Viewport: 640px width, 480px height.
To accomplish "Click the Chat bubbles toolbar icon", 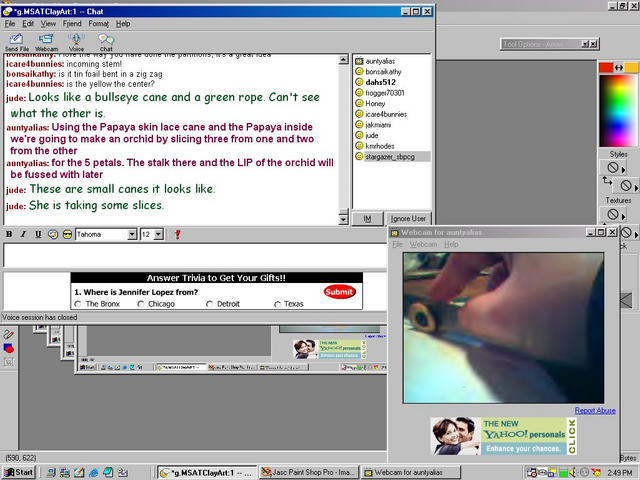I will point(106,40).
